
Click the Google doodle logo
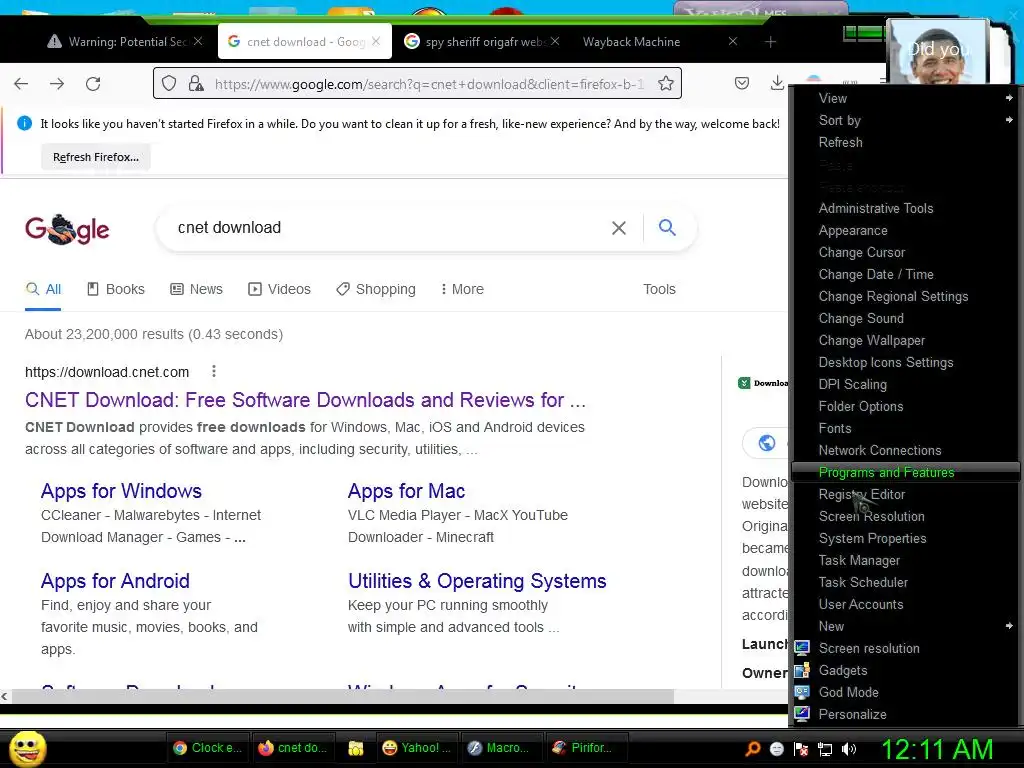pos(67,229)
